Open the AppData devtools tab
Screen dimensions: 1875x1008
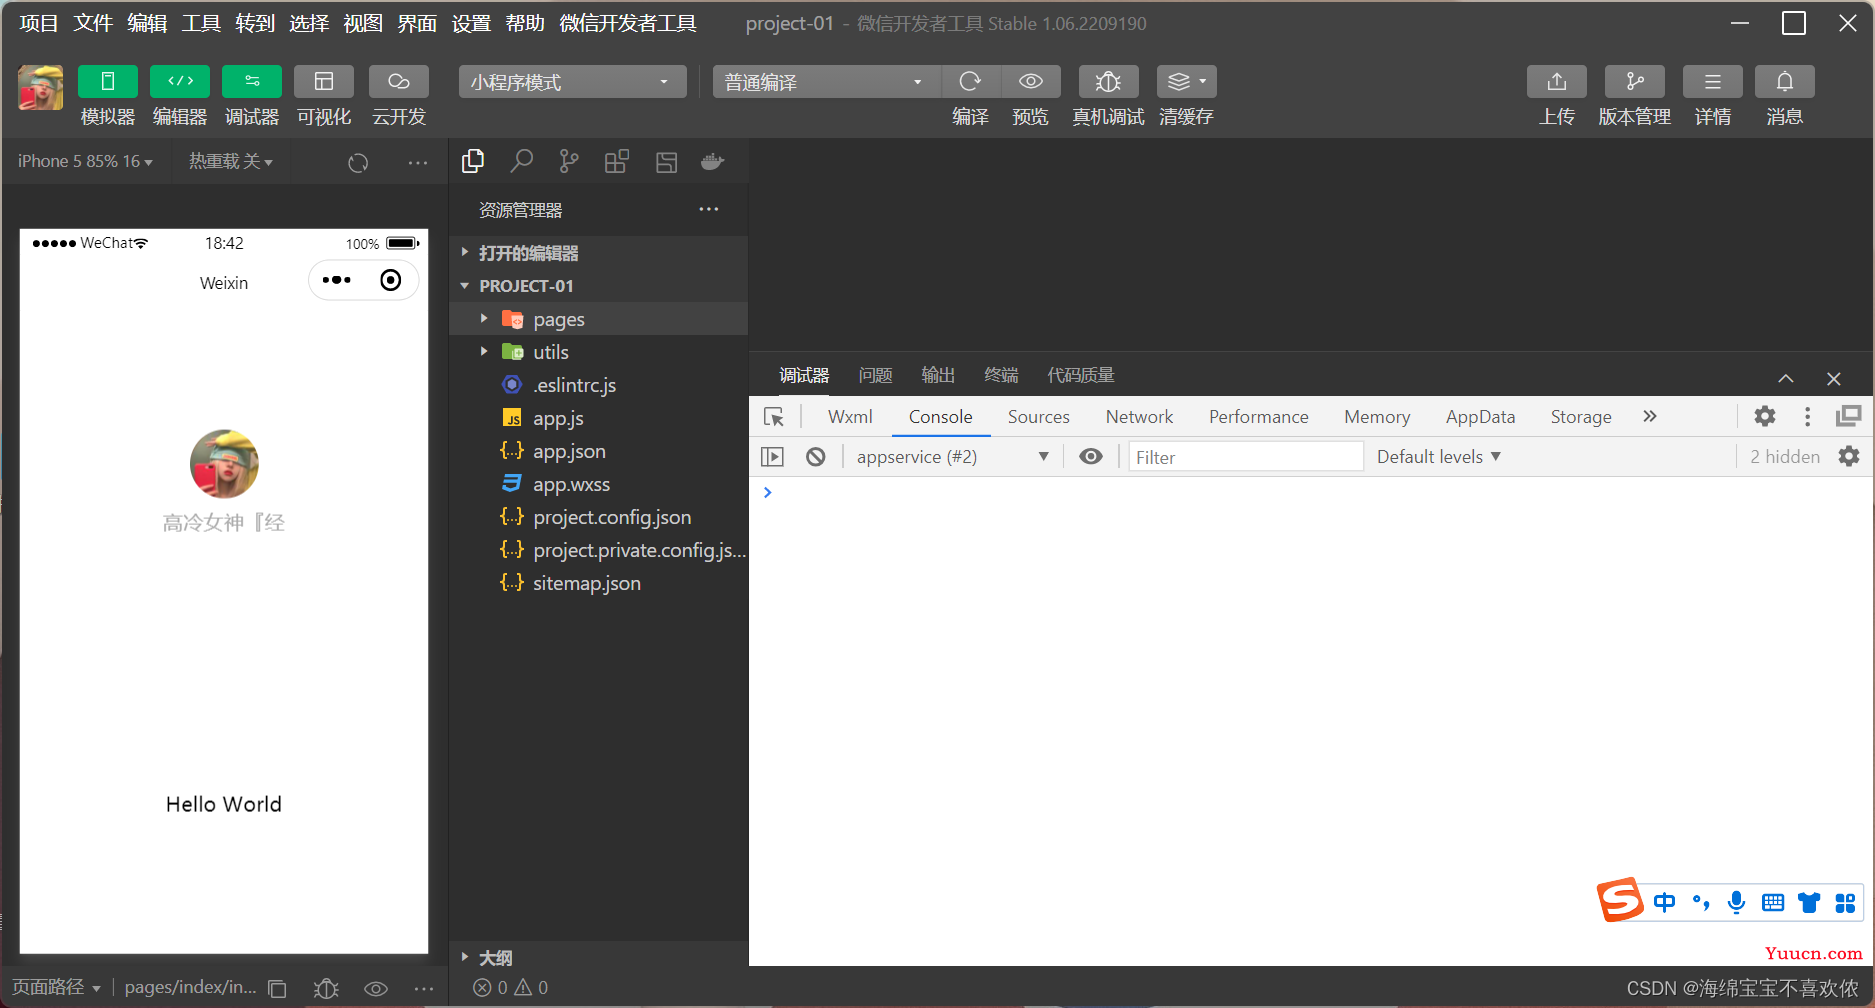(1480, 417)
